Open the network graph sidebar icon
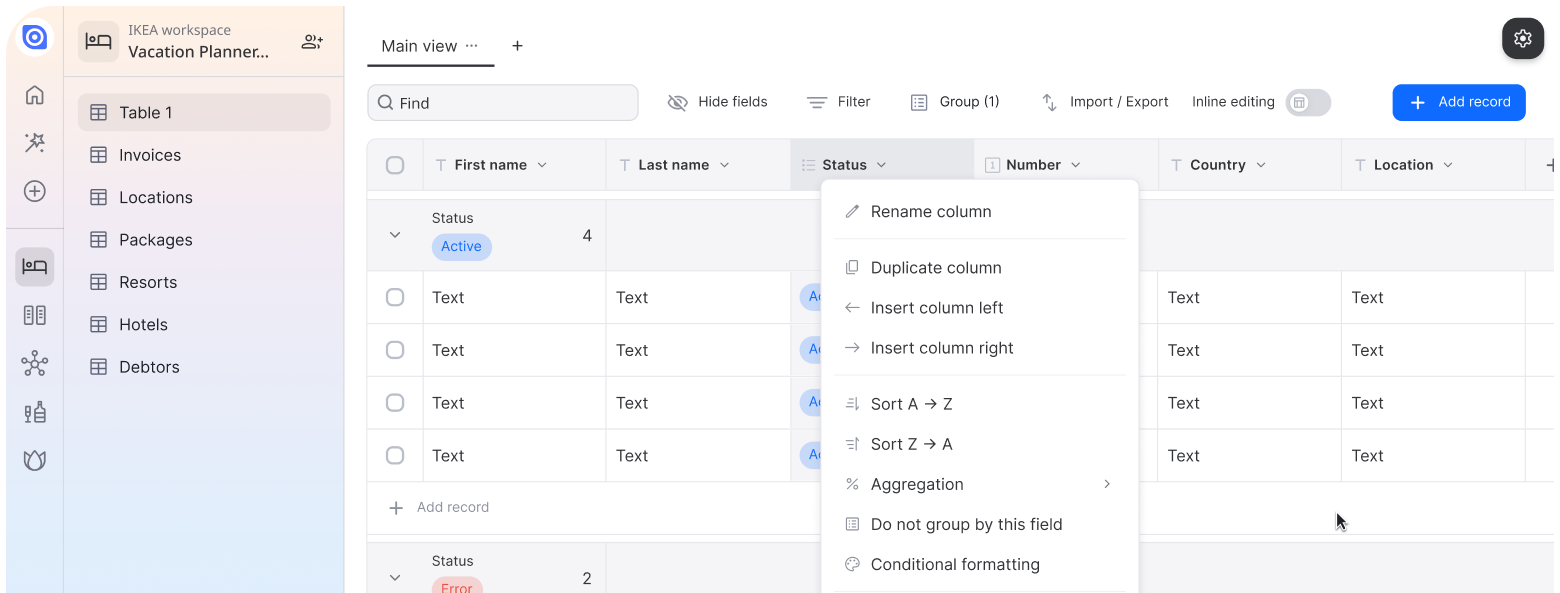The height and width of the screenshot is (593, 1560). tap(35, 364)
